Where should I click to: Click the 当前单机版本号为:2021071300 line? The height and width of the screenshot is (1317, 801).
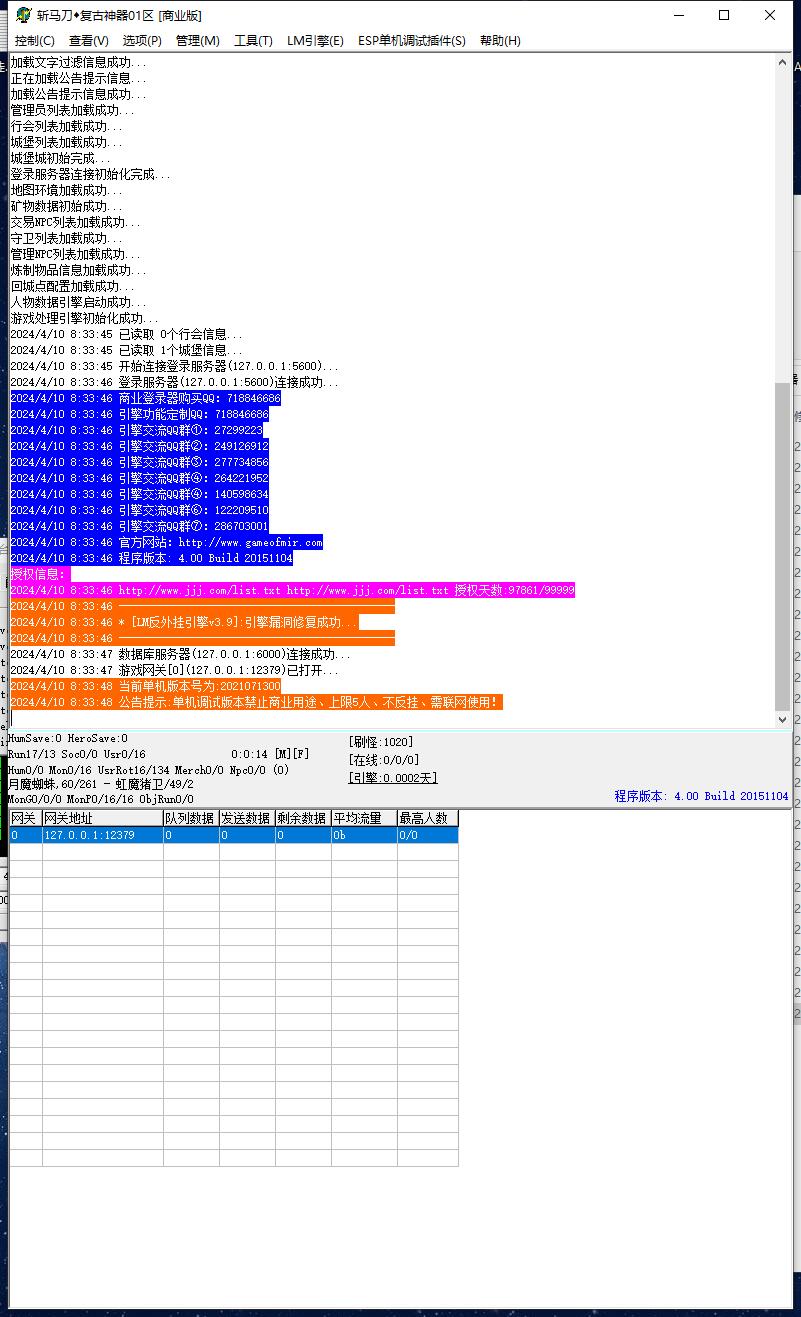(146, 686)
